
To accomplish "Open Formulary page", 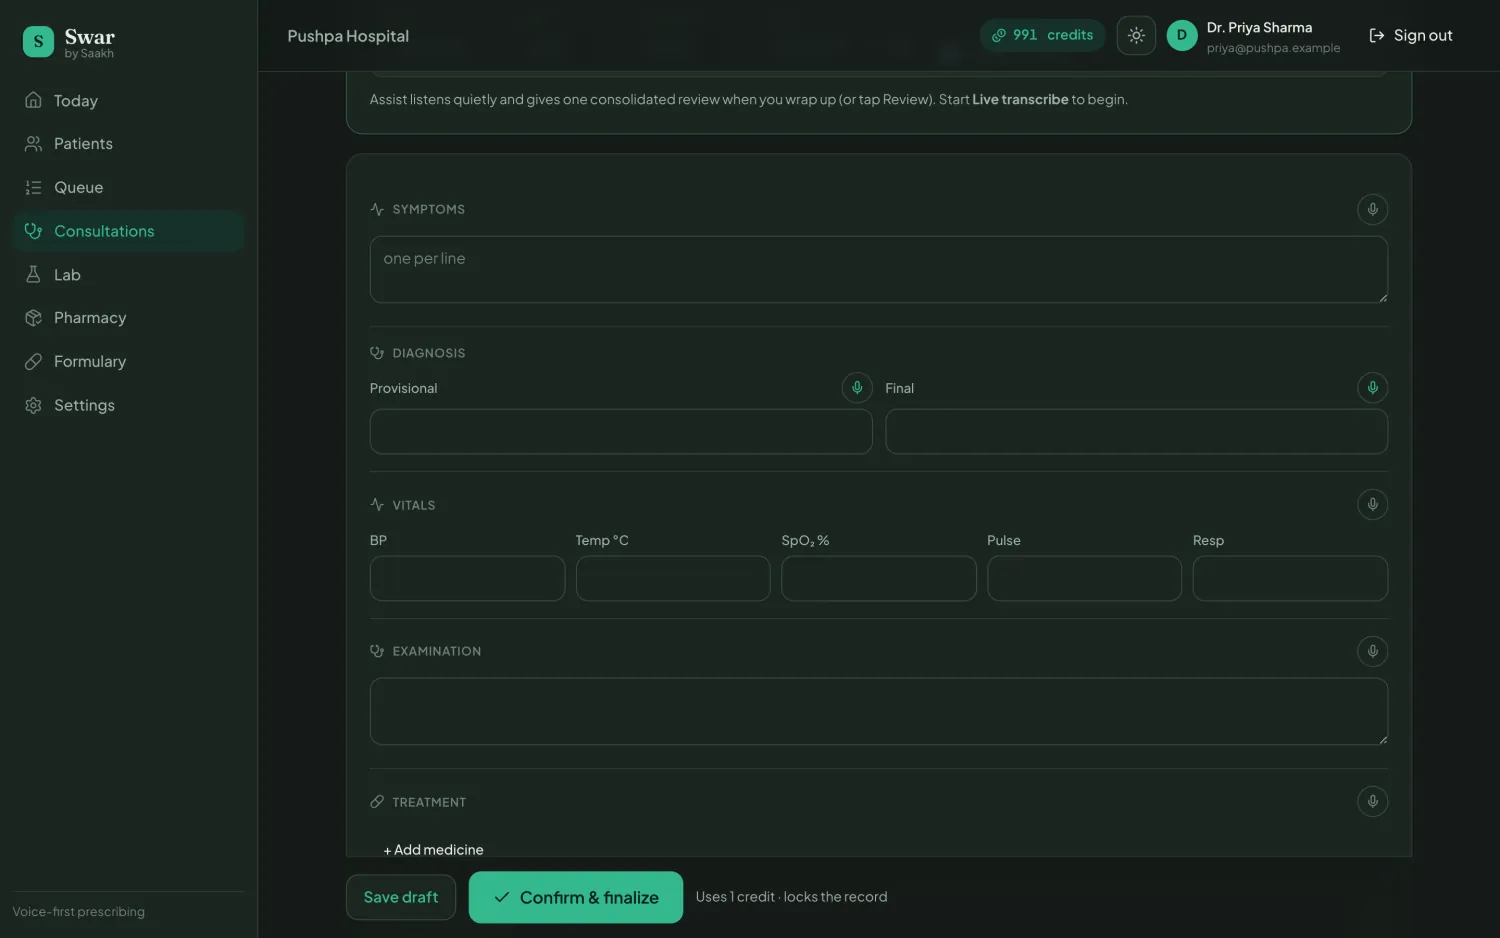I will click(128, 362).
